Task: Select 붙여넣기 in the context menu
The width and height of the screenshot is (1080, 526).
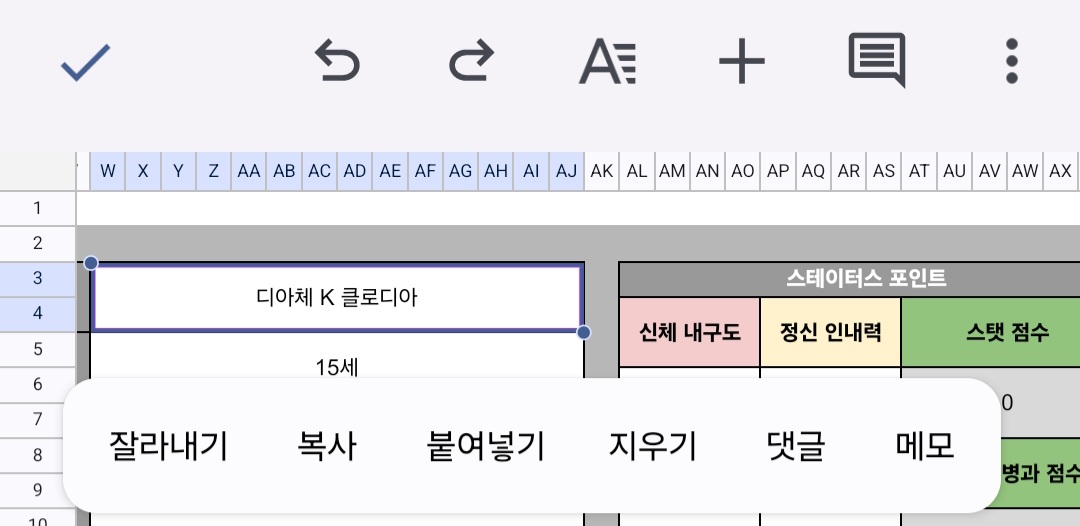Action: coord(486,446)
